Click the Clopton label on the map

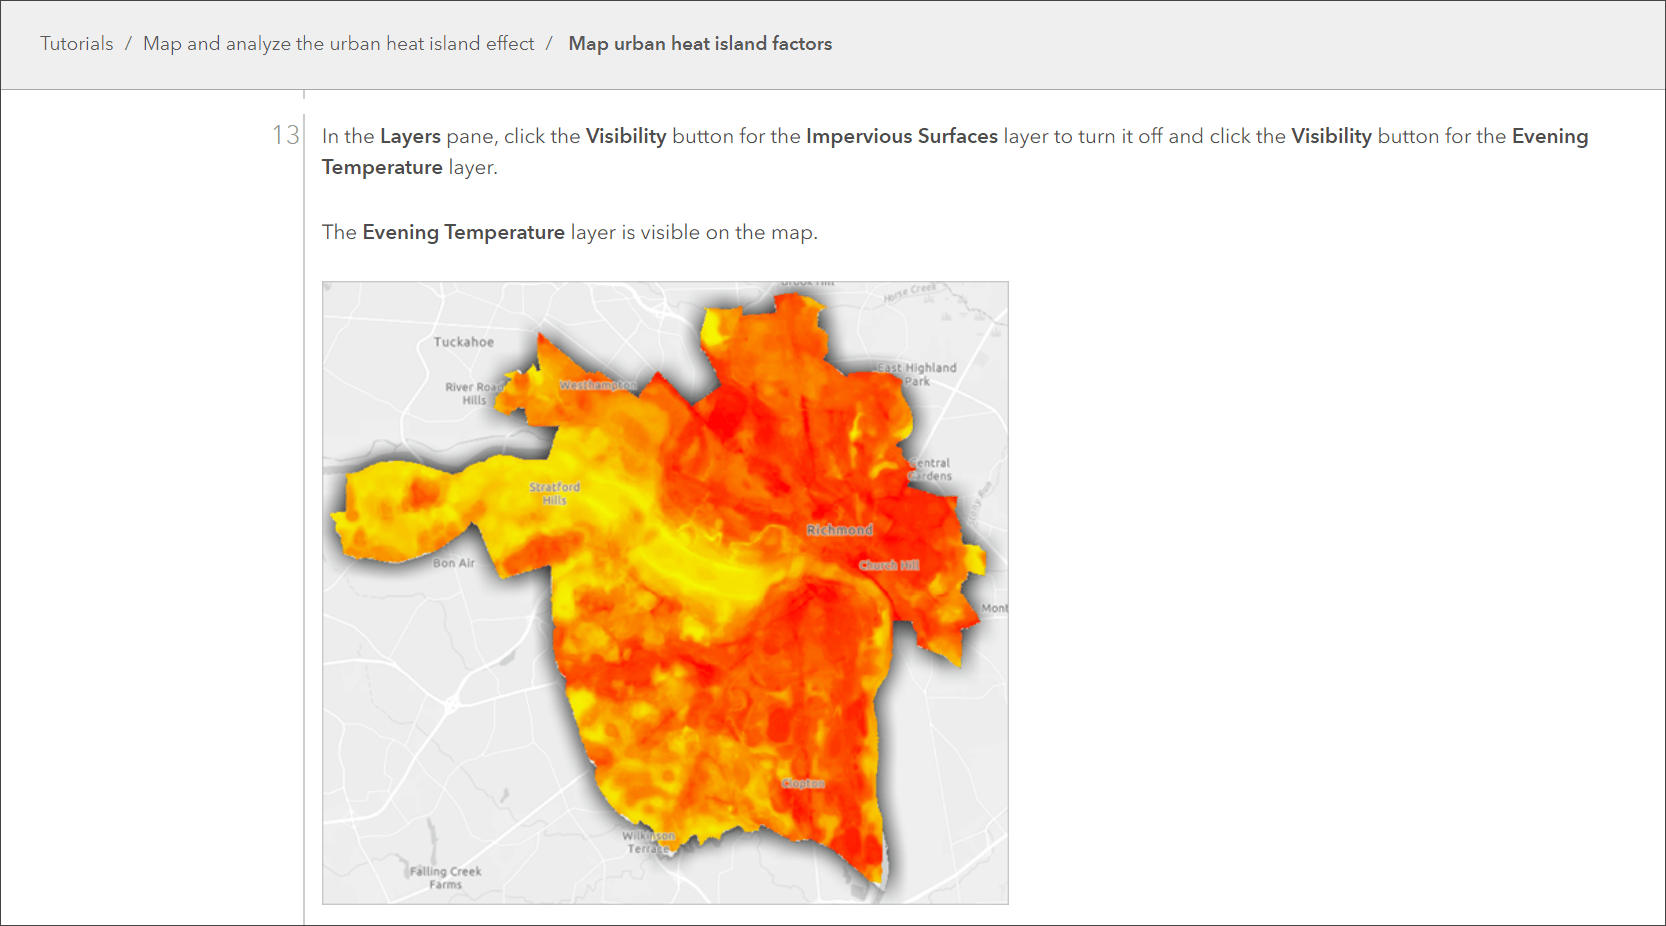pyautogui.click(x=801, y=784)
